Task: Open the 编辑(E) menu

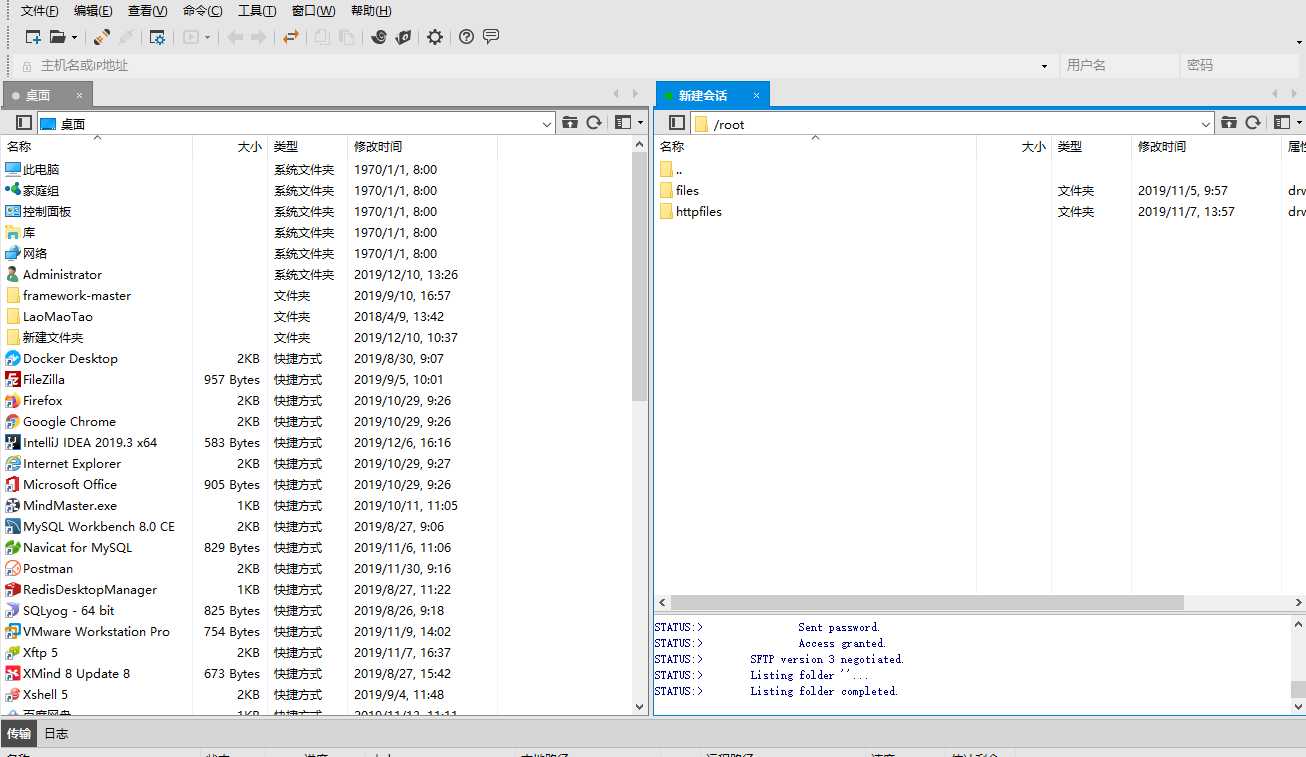Action: (x=93, y=11)
